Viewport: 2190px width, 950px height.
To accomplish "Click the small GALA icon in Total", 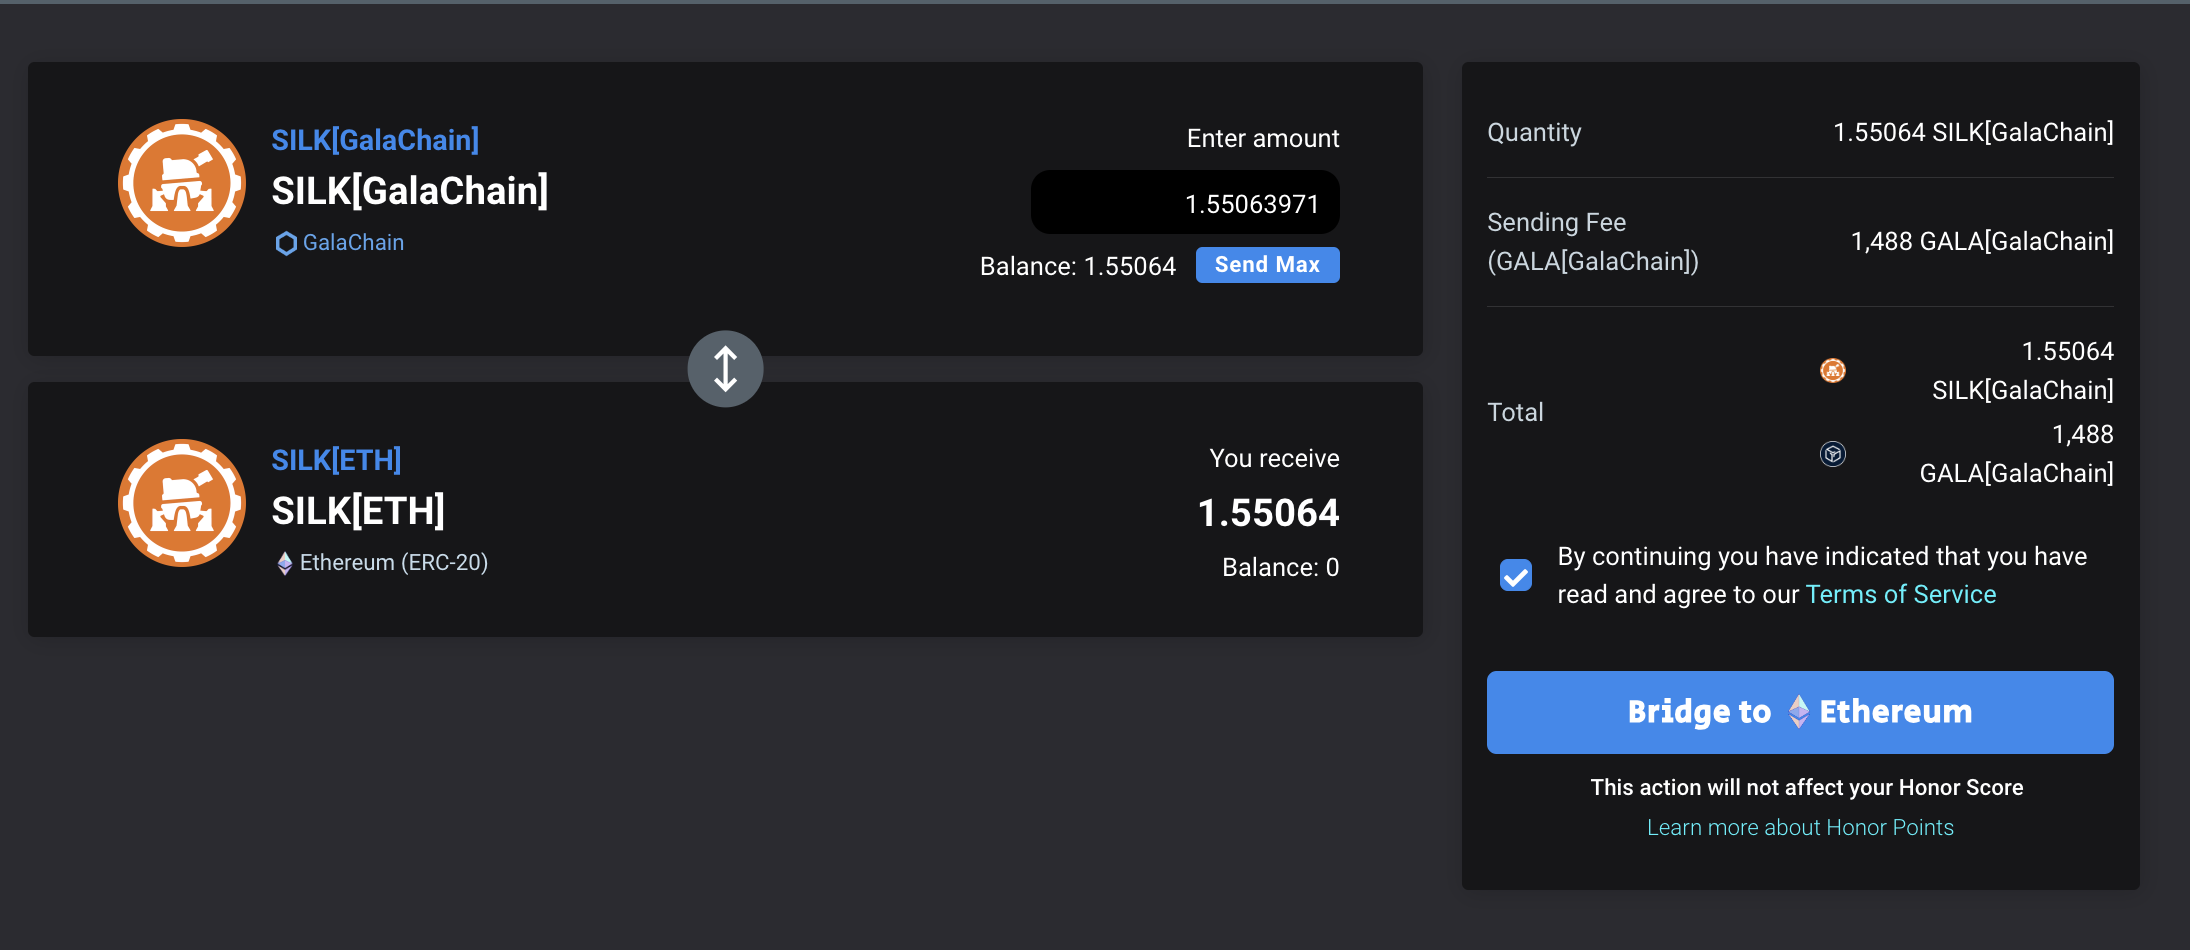I will click(1833, 454).
